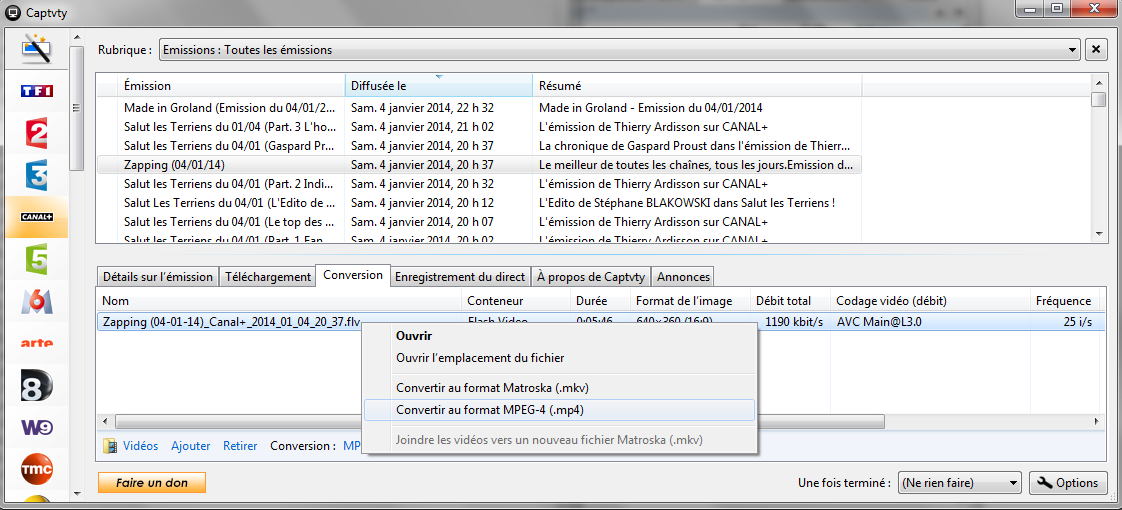The height and width of the screenshot is (510, 1122).
Task: Select the TF1 channel icon
Action: pyautogui.click(x=36, y=91)
